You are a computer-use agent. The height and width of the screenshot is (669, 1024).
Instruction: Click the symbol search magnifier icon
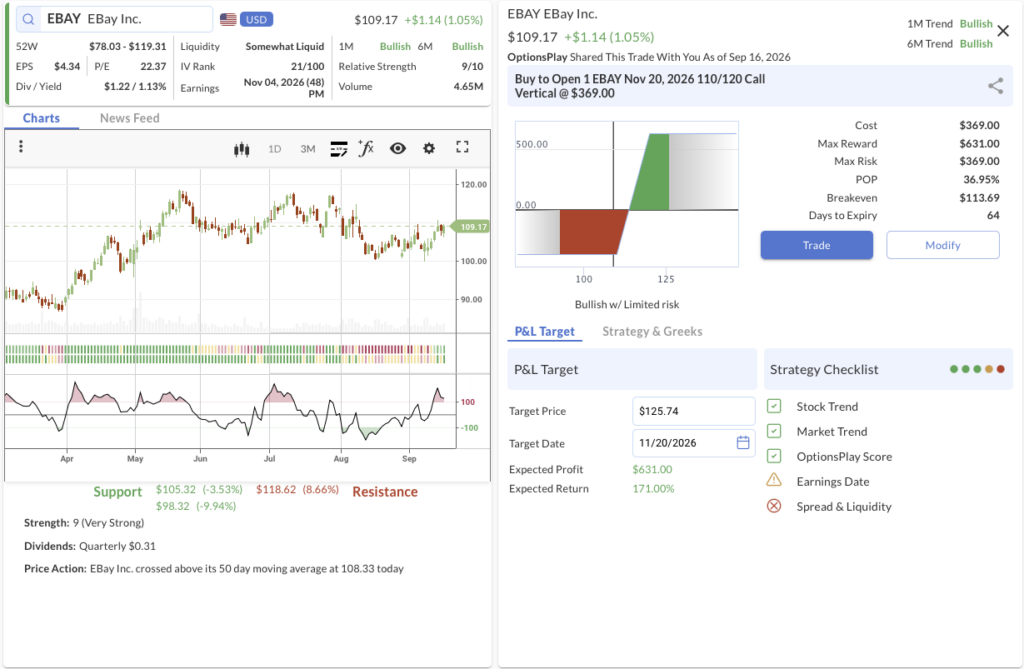point(28,20)
